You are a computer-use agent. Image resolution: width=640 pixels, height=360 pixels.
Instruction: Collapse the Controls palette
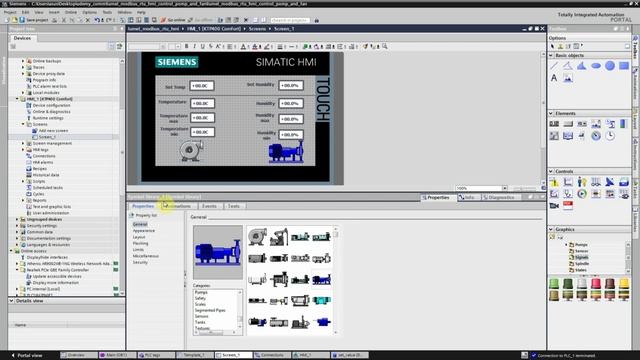[551, 171]
